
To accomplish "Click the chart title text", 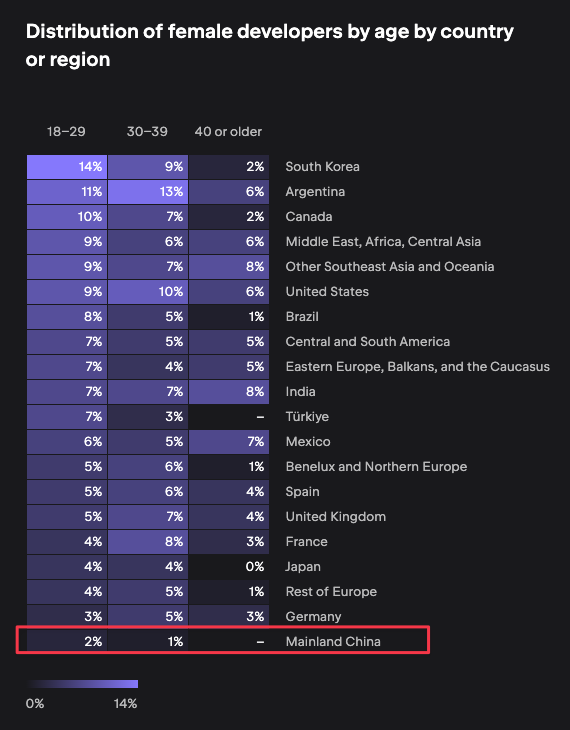I will (270, 45).
